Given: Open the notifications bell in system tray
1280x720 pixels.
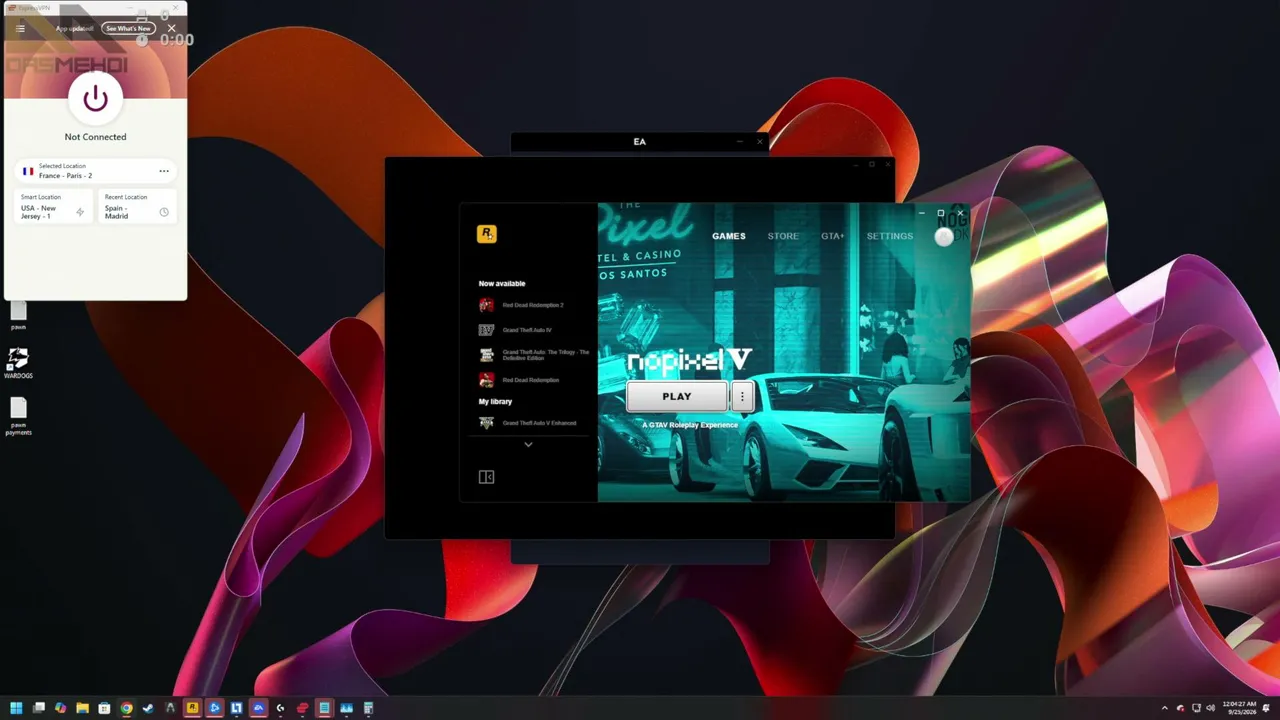Looking at the screenshot, I should 1266,708.
